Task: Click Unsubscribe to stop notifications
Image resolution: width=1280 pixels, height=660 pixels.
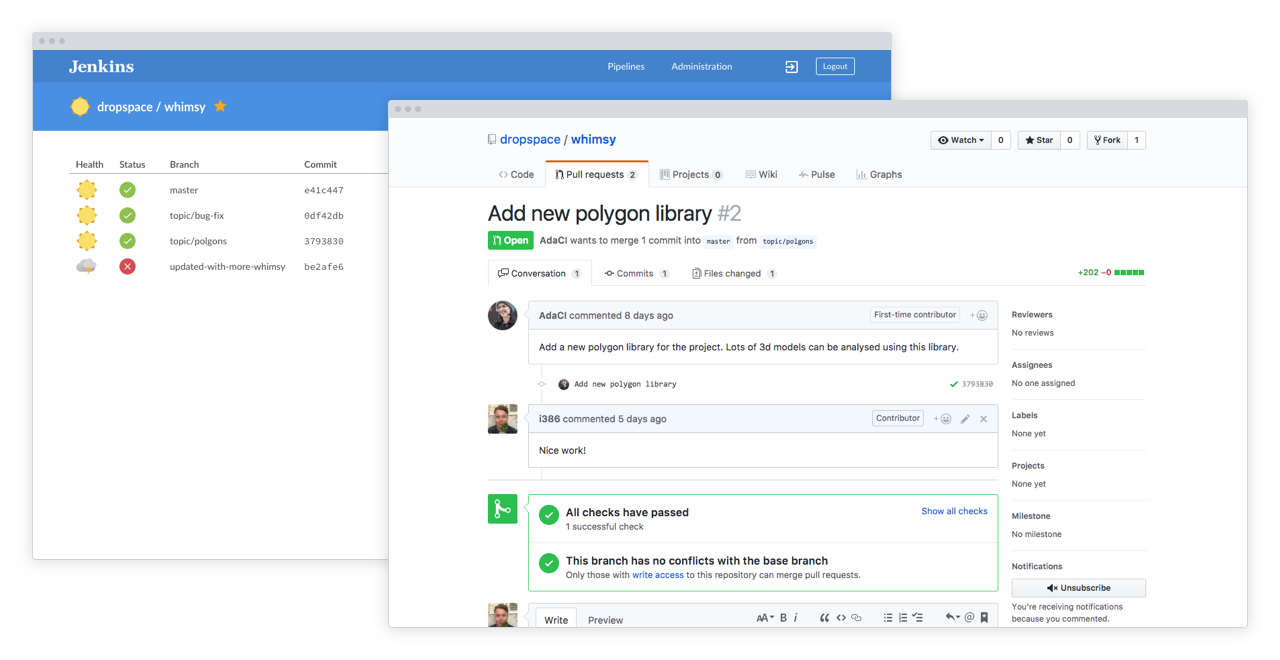Action: point(1078,587)
